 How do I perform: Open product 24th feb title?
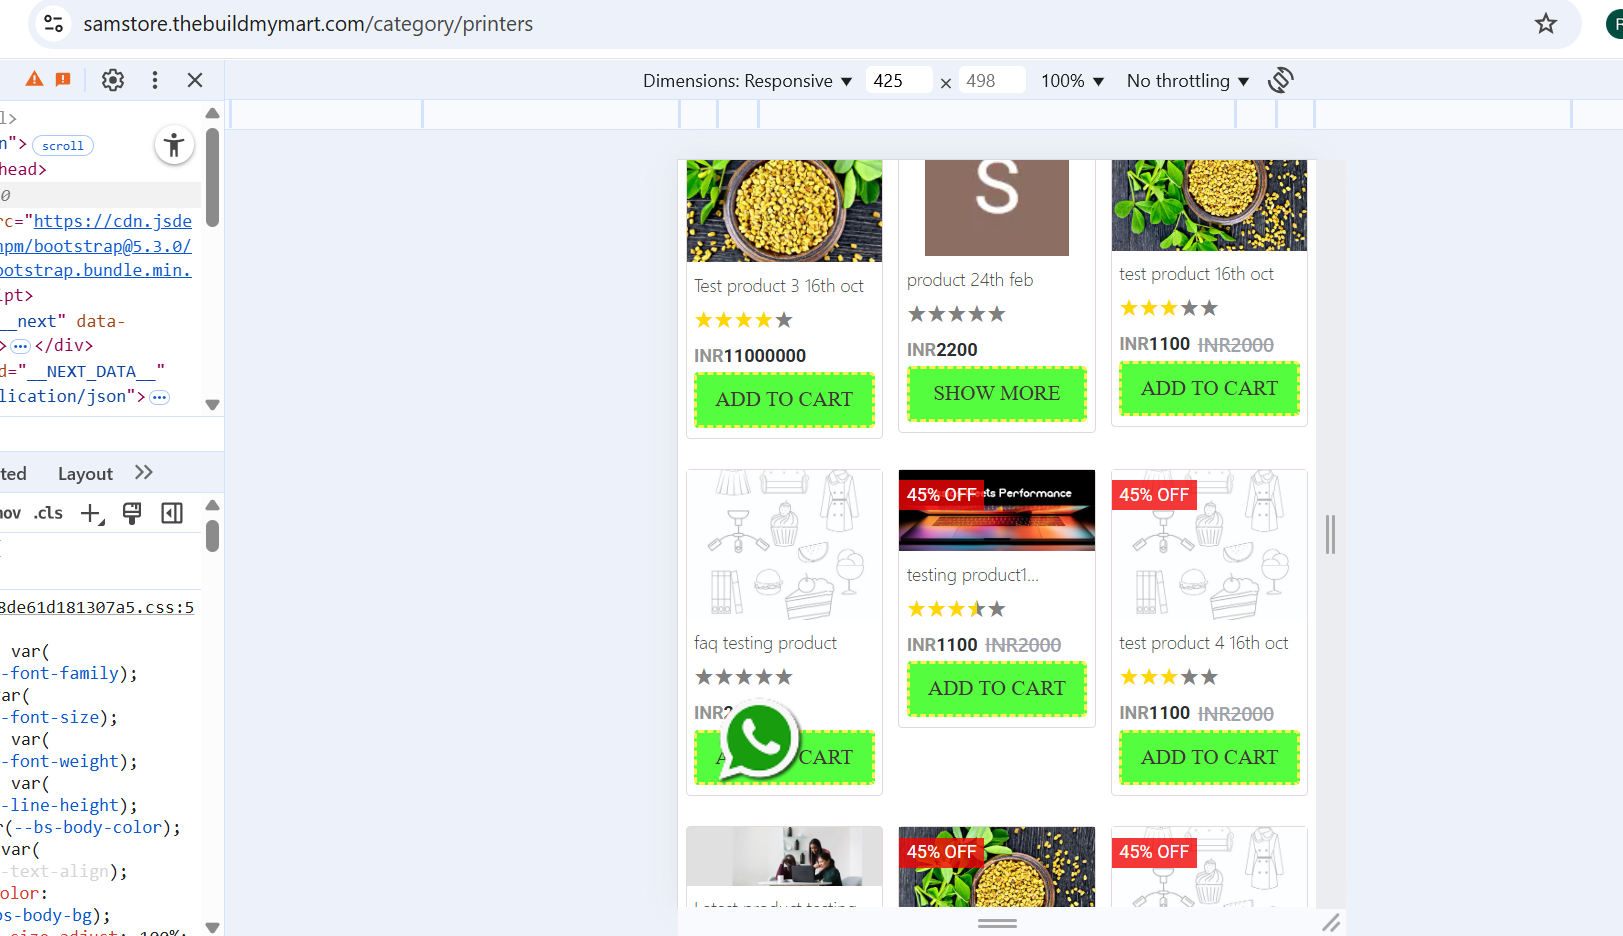pos(970,280)
